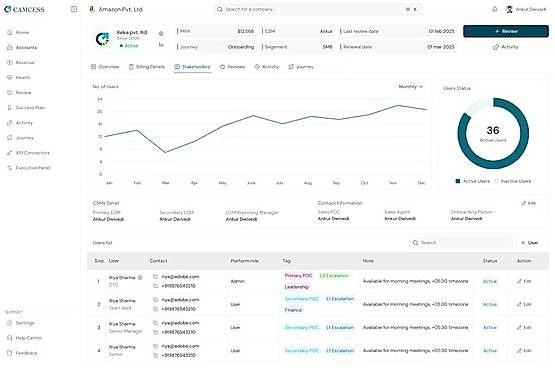Click the Users list Search field
The image size is (555, 368).
pyautogui.click(x=461, y=243)
